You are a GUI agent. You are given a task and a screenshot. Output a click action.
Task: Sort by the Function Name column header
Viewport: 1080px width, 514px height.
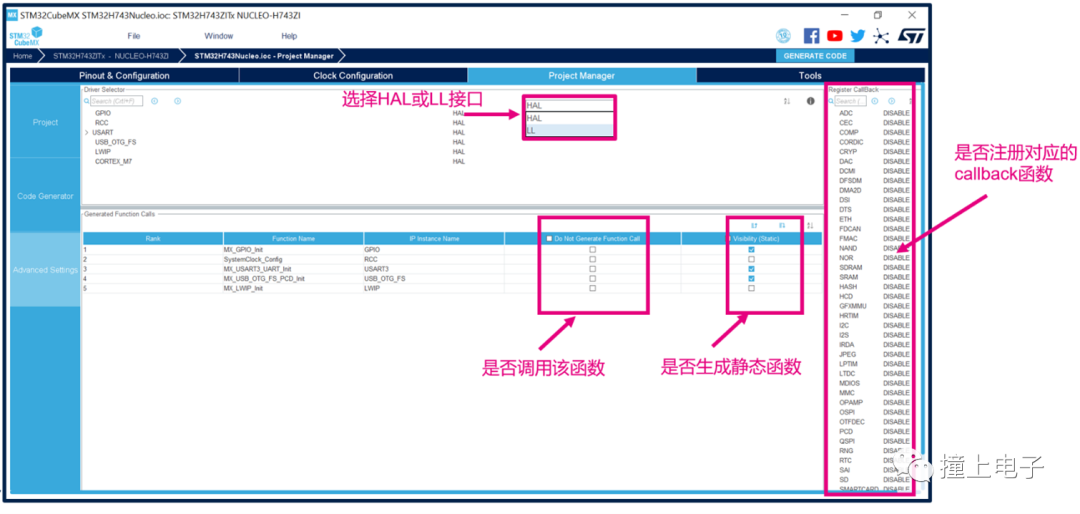(293, 238)
